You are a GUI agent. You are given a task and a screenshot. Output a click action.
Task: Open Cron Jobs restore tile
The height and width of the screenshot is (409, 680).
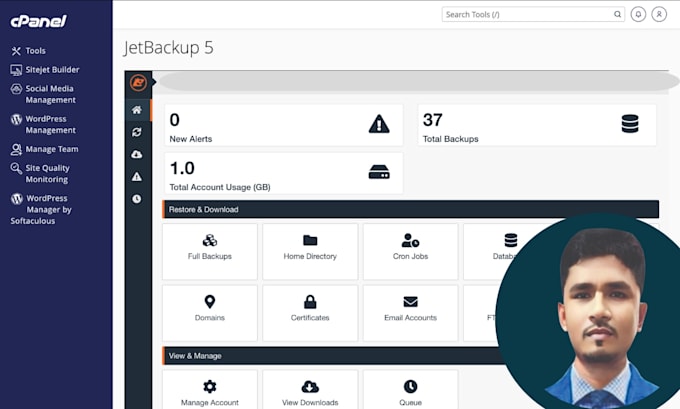pyautogui.click(x=410, y=252)
